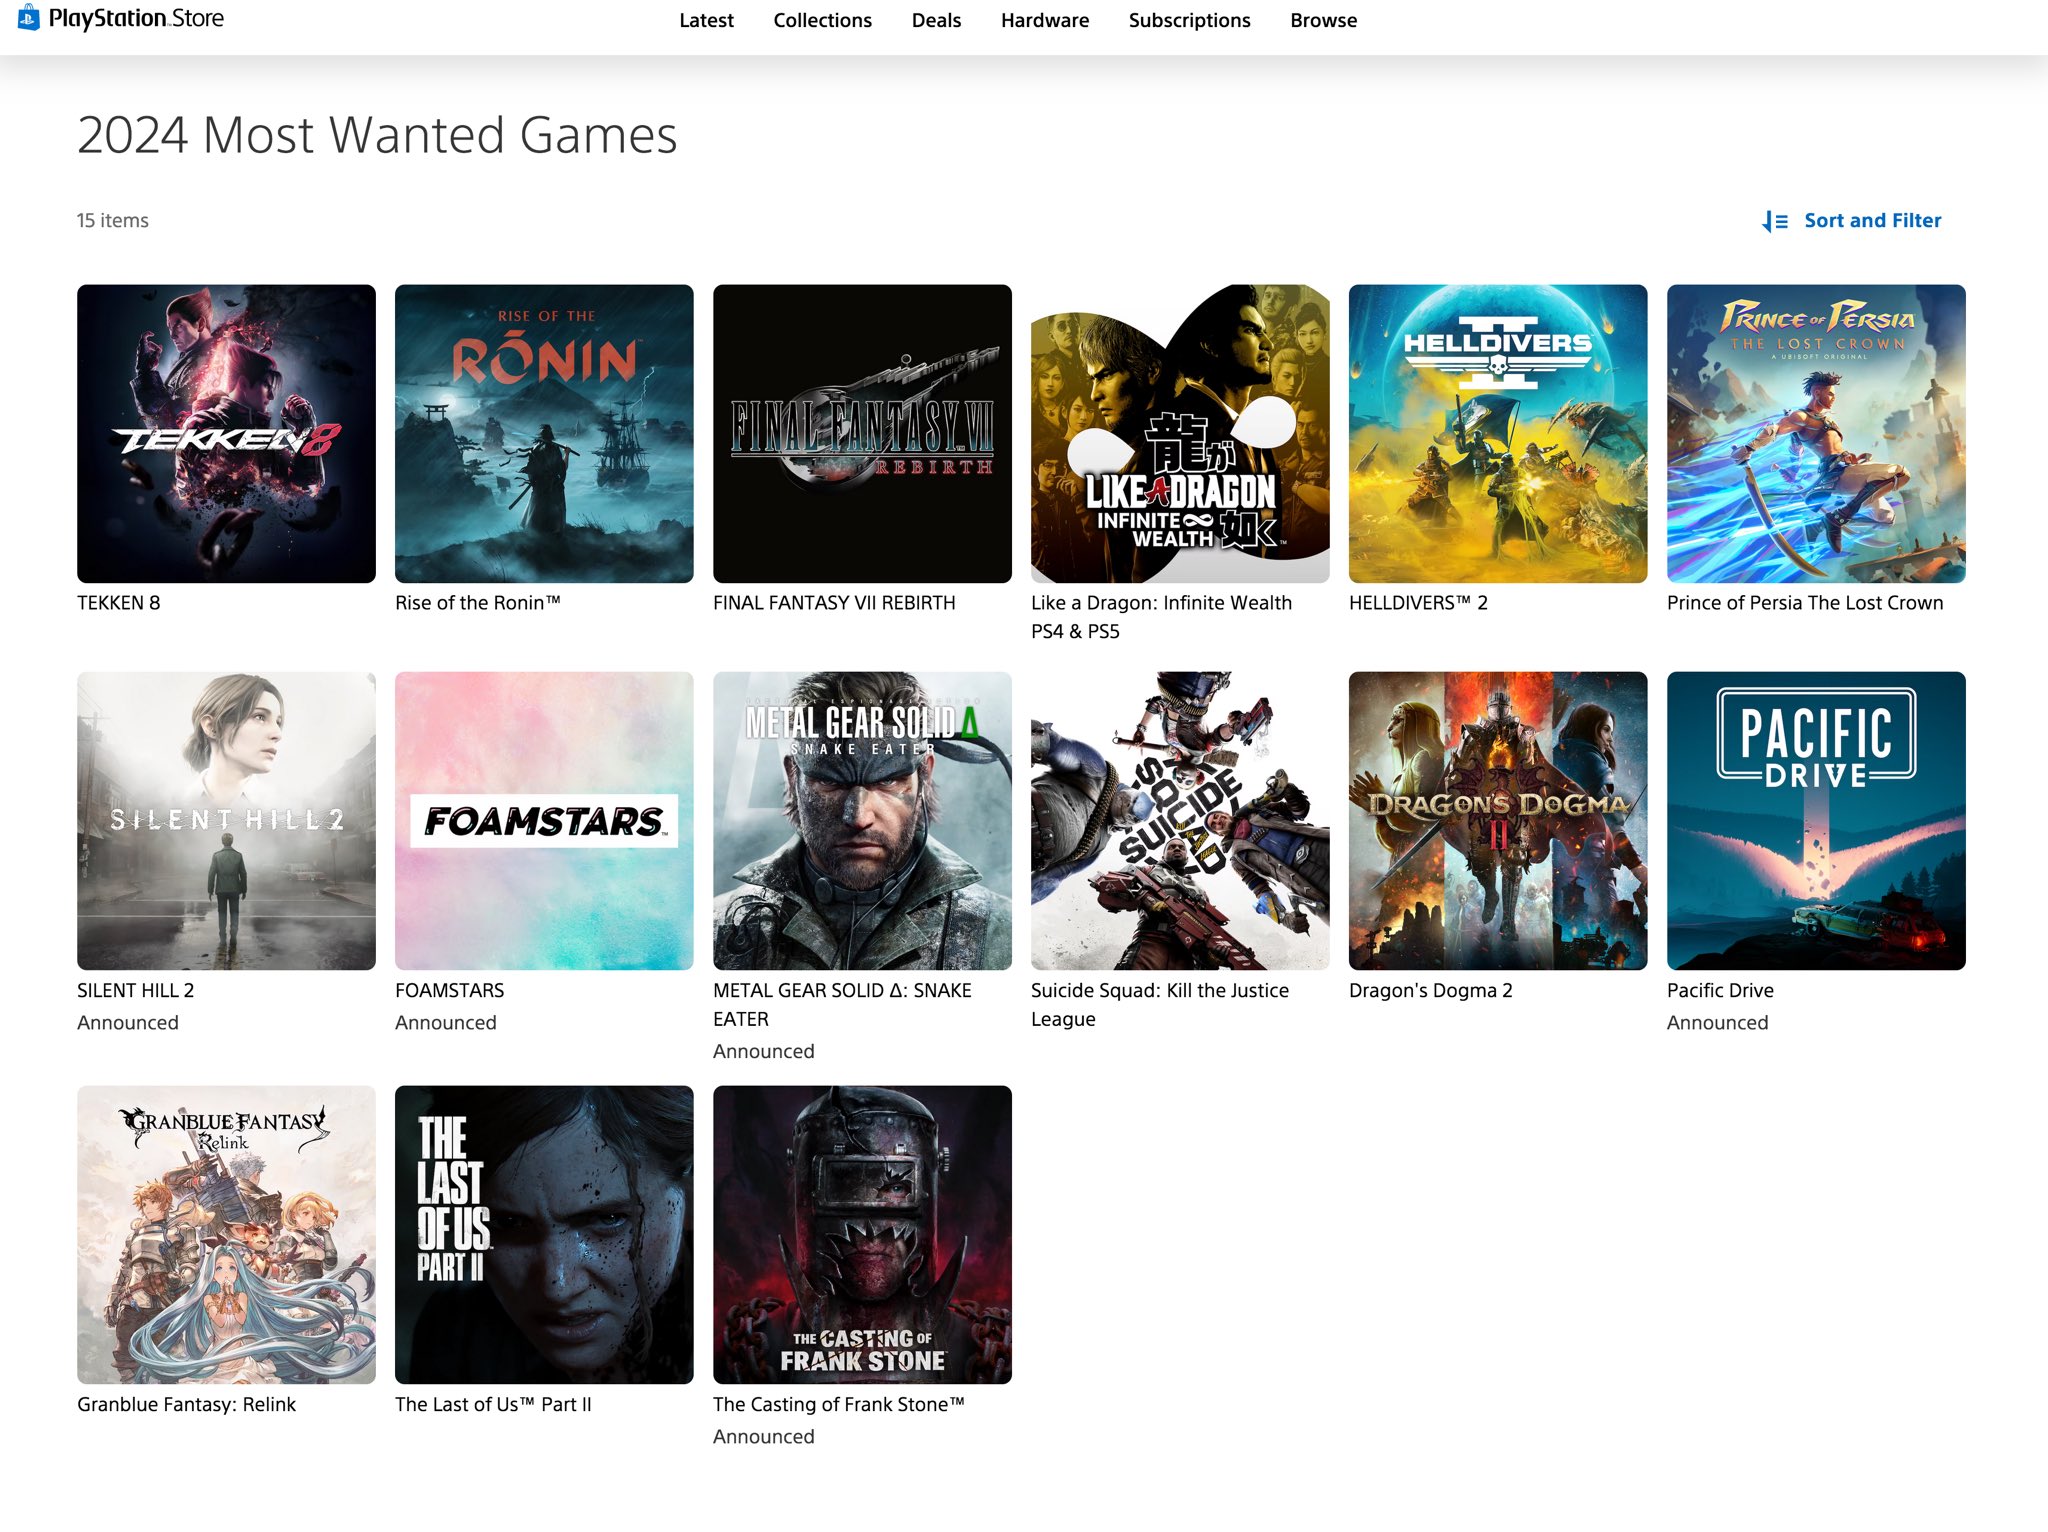The height and width of the screenshot is (1532, 2048).
Task: Open Sort and Filter options
Action: tap(1852, 221)
